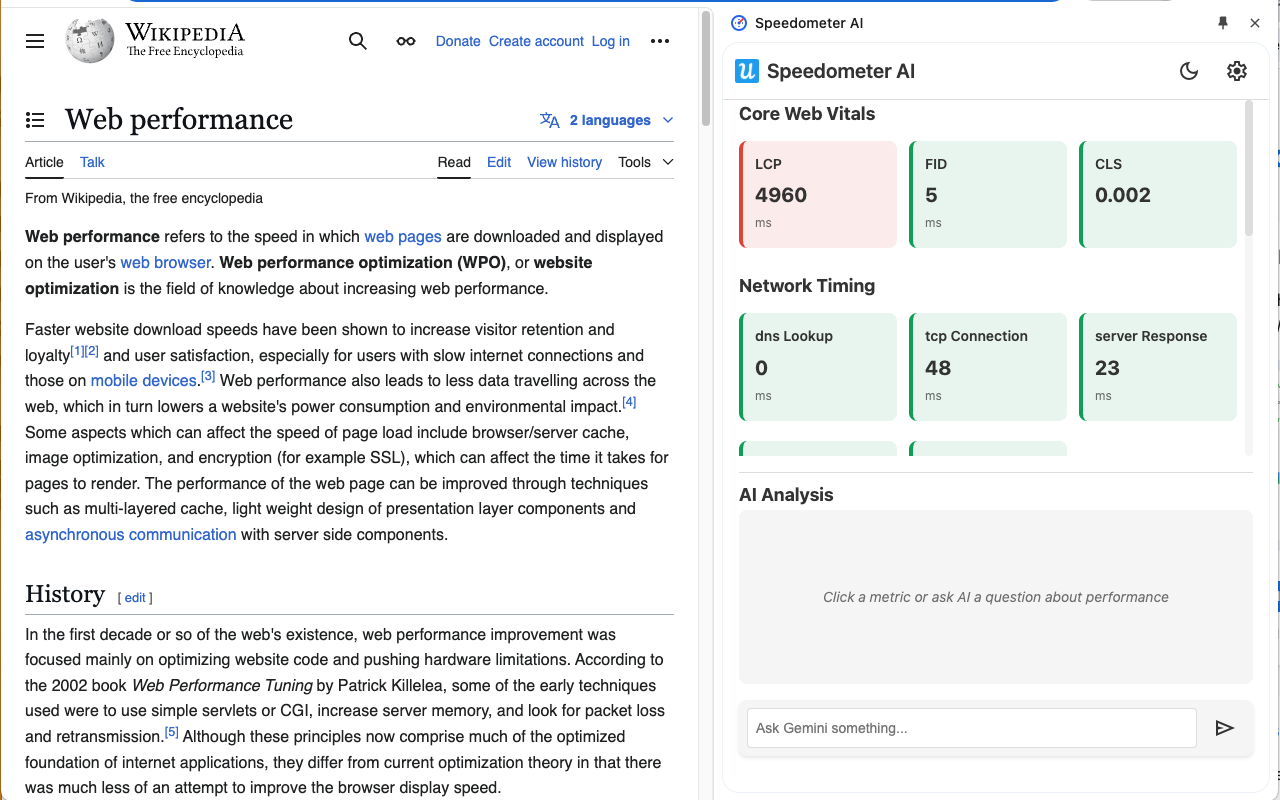The image size is (1280, 800).
Task: Click the Log in link
Action: tap(611, 41)
